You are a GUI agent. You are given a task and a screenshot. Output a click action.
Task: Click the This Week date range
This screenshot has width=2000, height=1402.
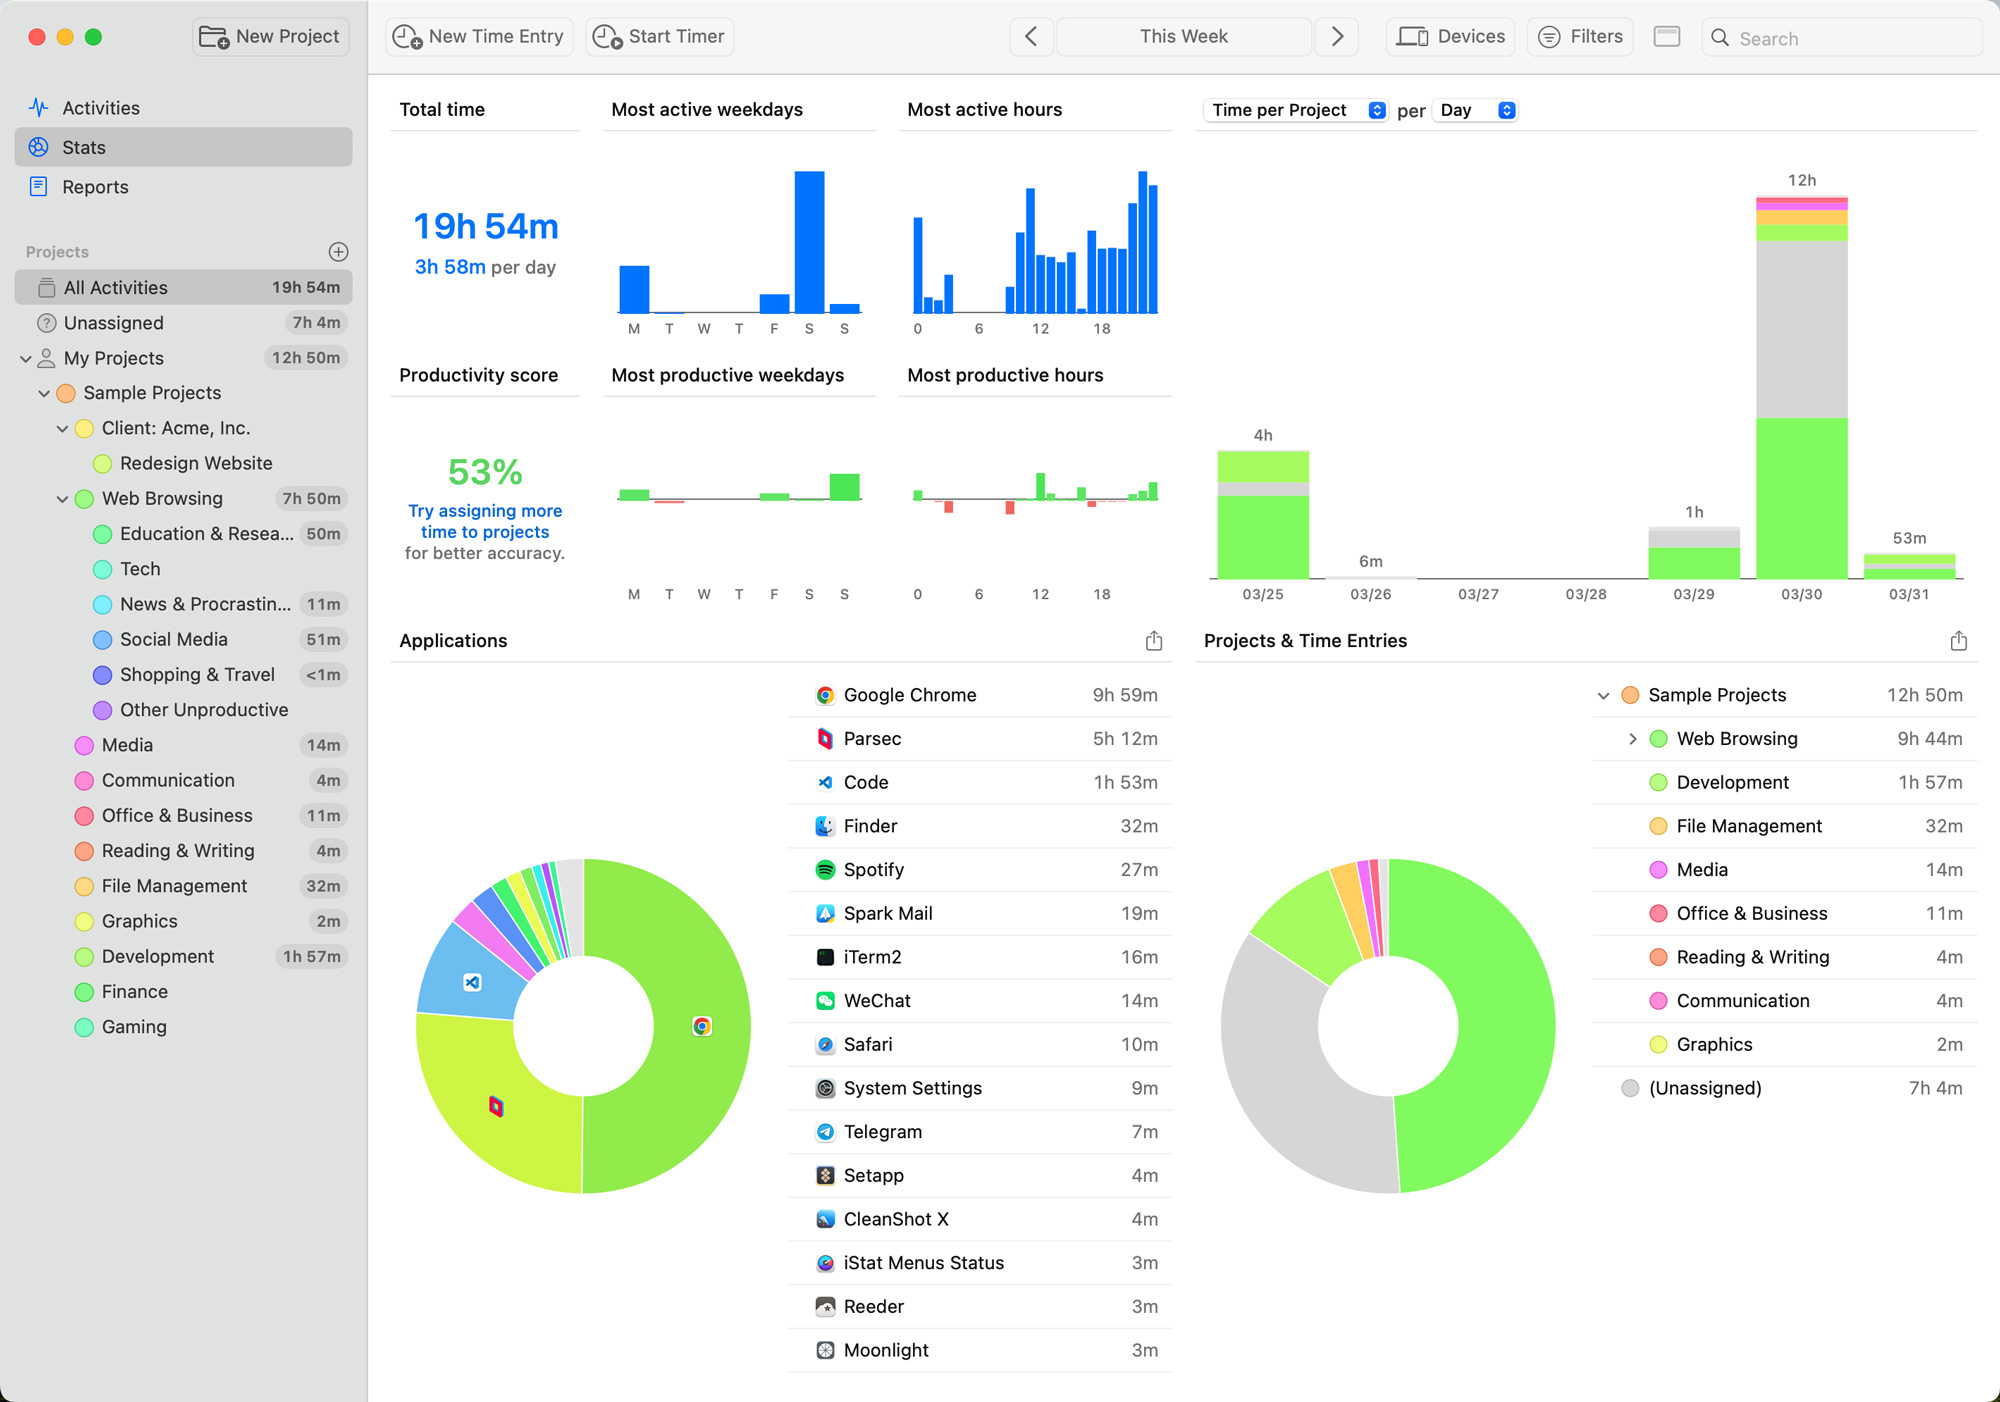click(x=1184, y=37)
